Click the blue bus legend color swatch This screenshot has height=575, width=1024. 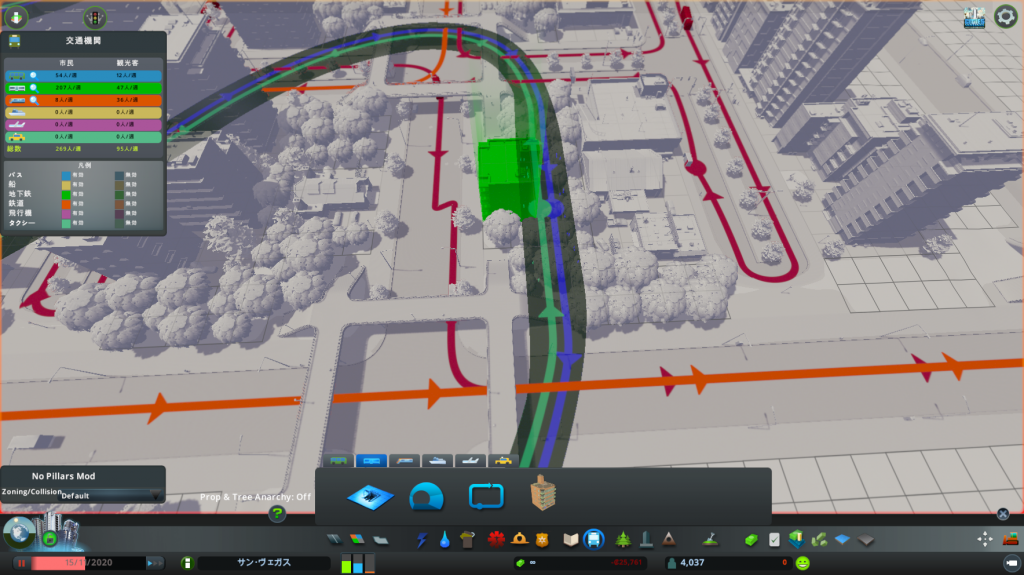pos(65,175)
